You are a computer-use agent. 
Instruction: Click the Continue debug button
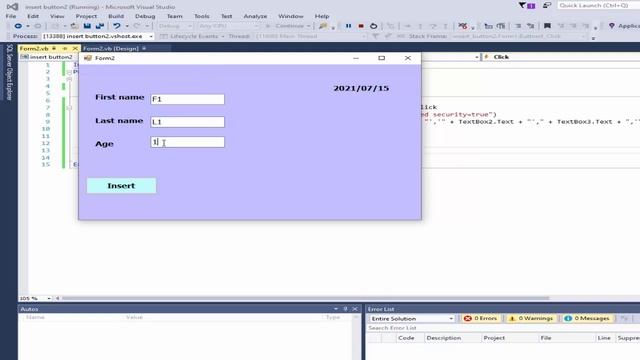coord(288,26)
